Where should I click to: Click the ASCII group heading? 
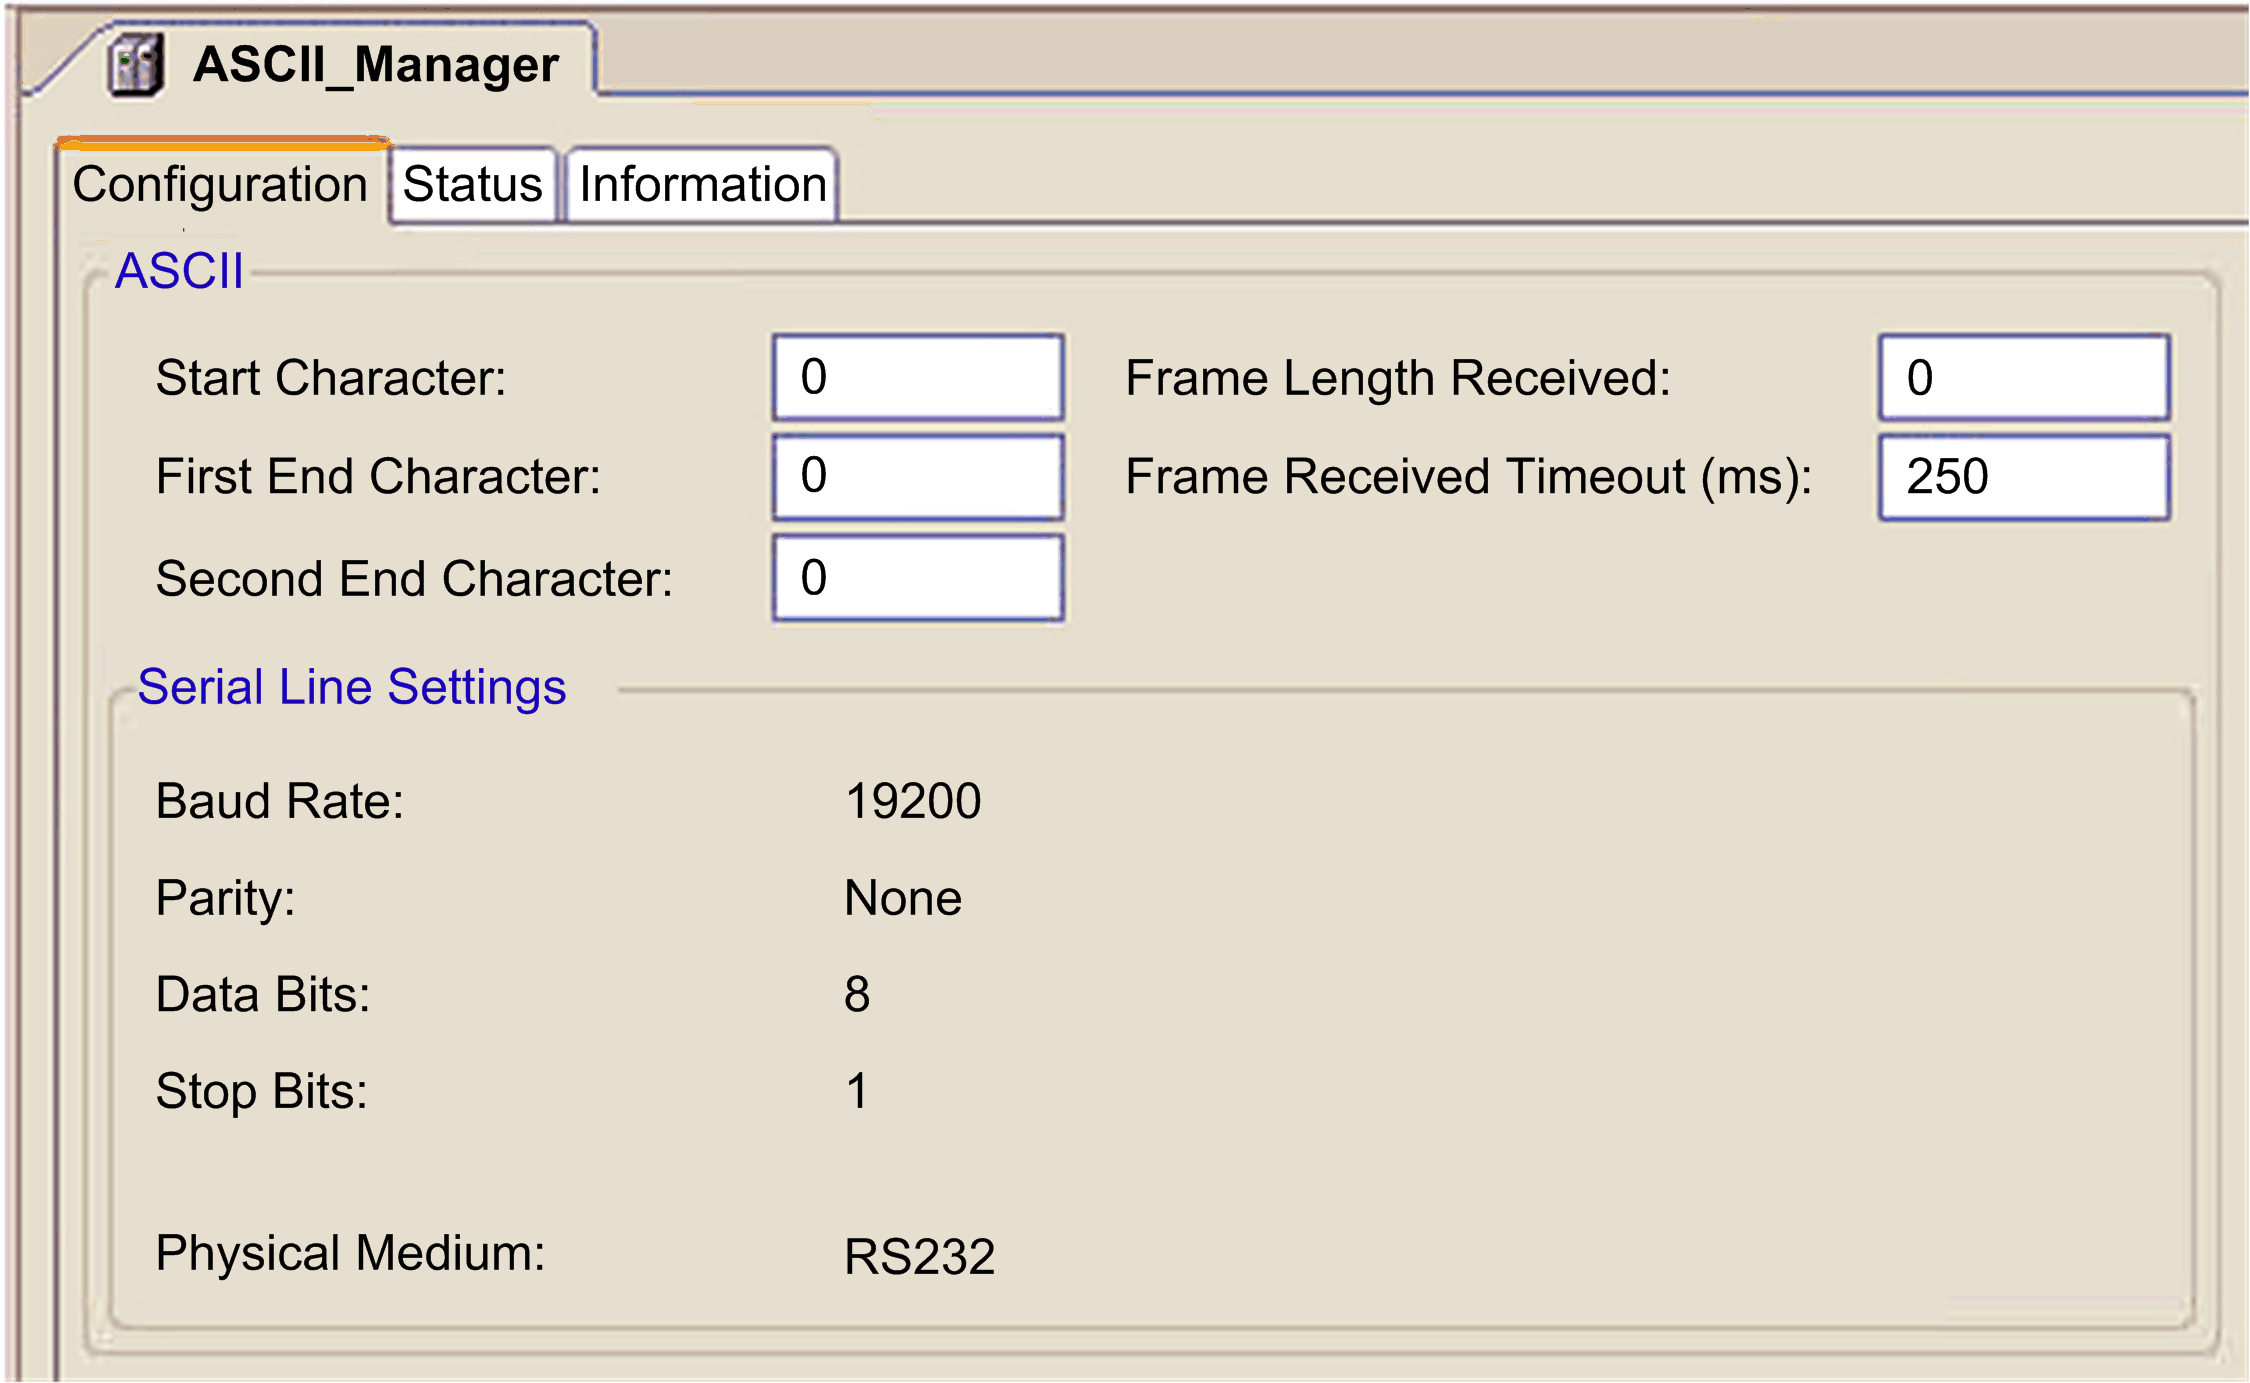tap(179, 271)
